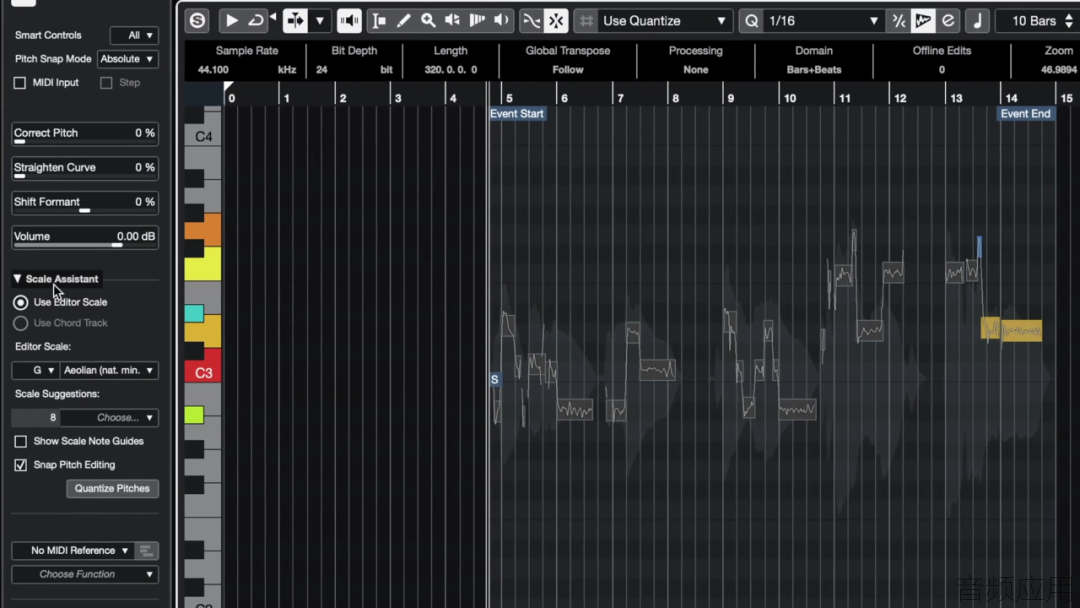Click the cyan highlighted piano key
The image size is (1080, 608).
(194, 313)
